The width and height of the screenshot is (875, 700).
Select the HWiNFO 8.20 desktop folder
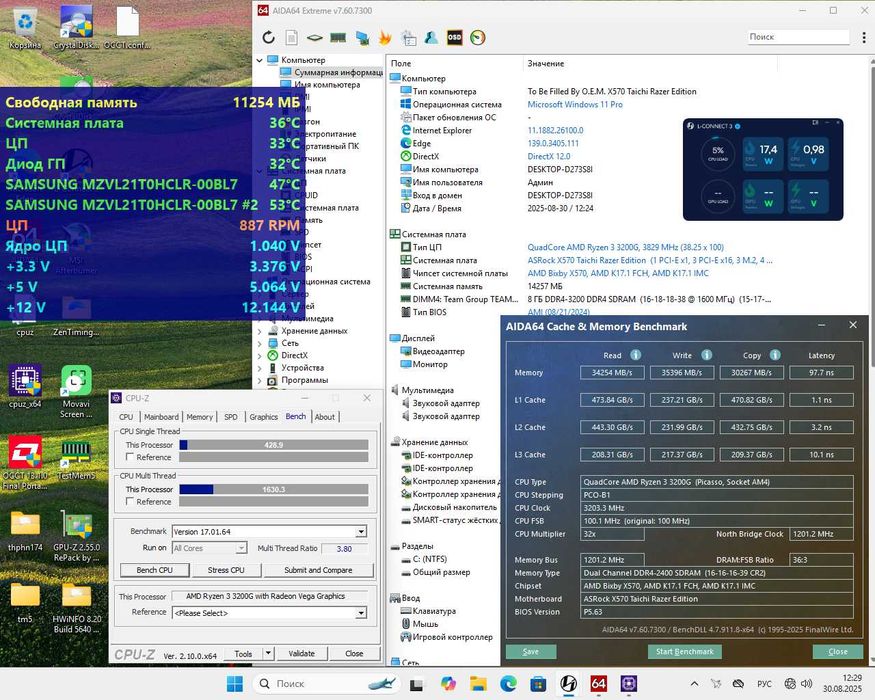(76, 608)
